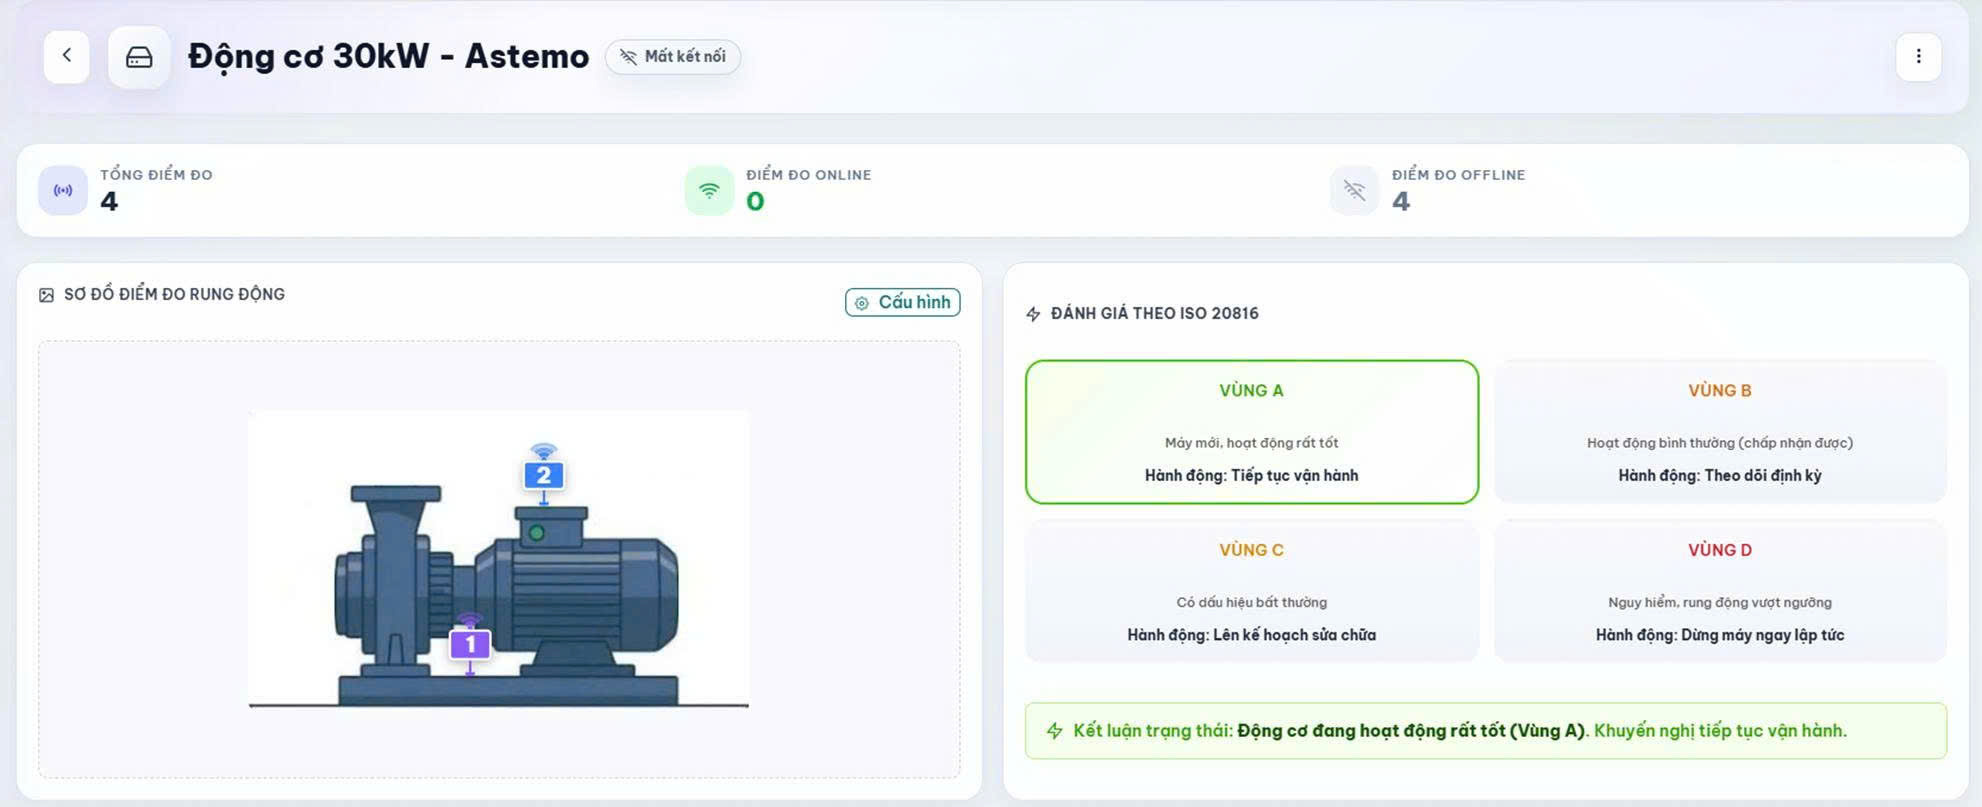Viewport: 1982px width, 807px height.
Task: Click the Động cơ 30kW - Astemo title
Action: (x=388, y=57)
